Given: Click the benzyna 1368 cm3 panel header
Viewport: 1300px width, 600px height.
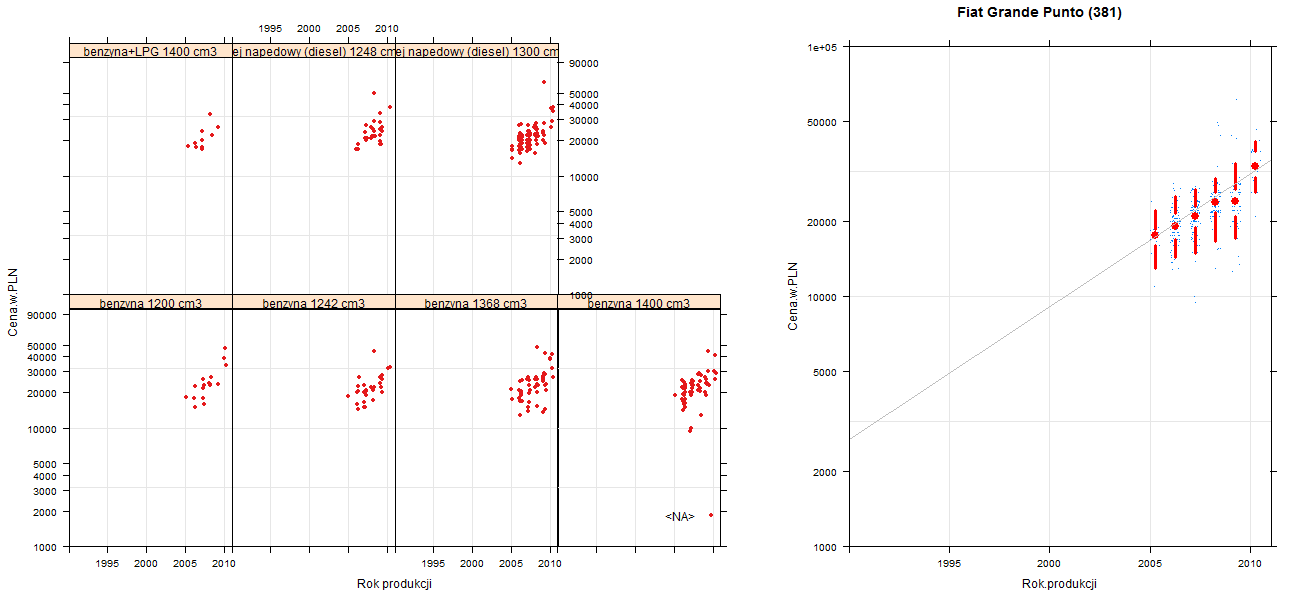Looking at the screenshot, I should pos(476,303).
